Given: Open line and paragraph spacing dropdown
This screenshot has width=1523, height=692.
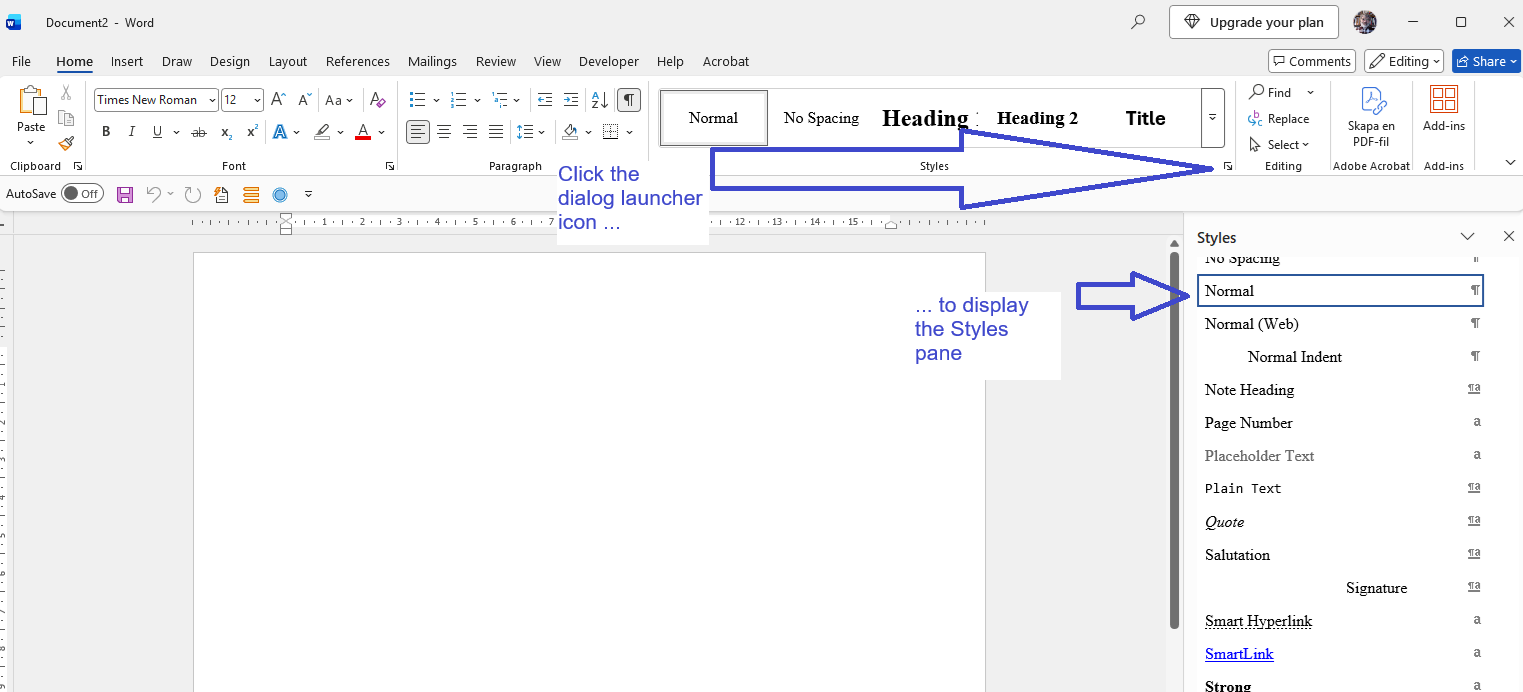Looking at the screenshot, I should pos(531,132).
